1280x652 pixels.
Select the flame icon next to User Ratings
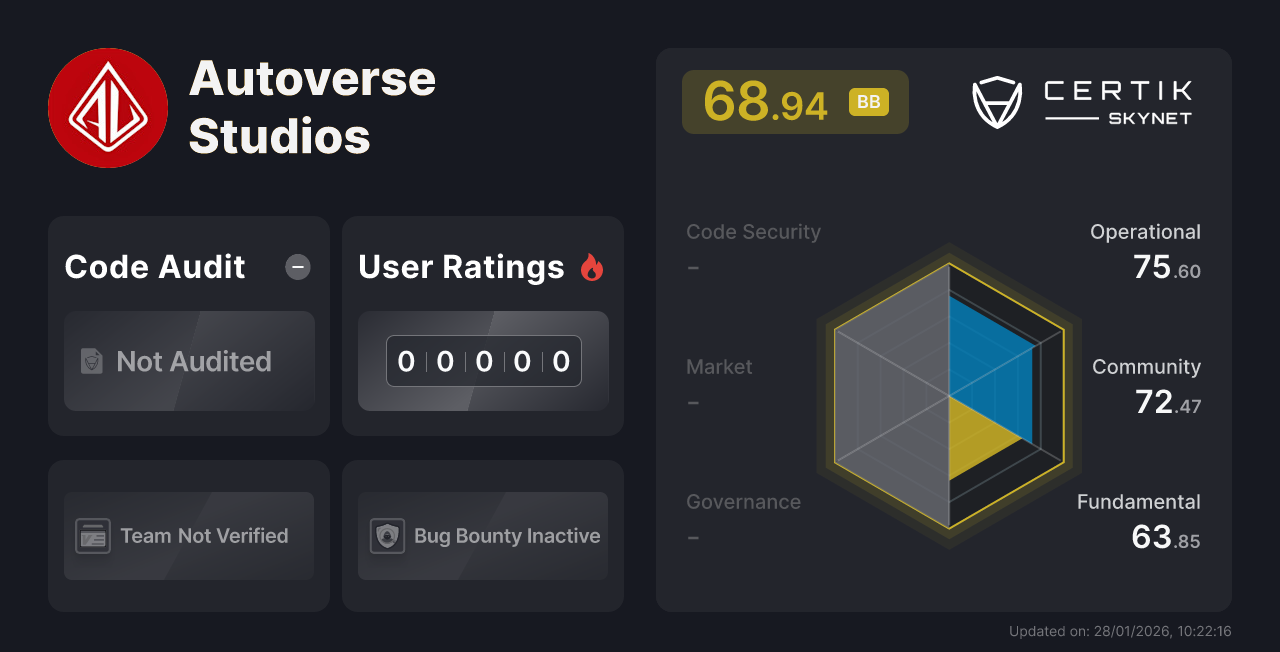594,266
